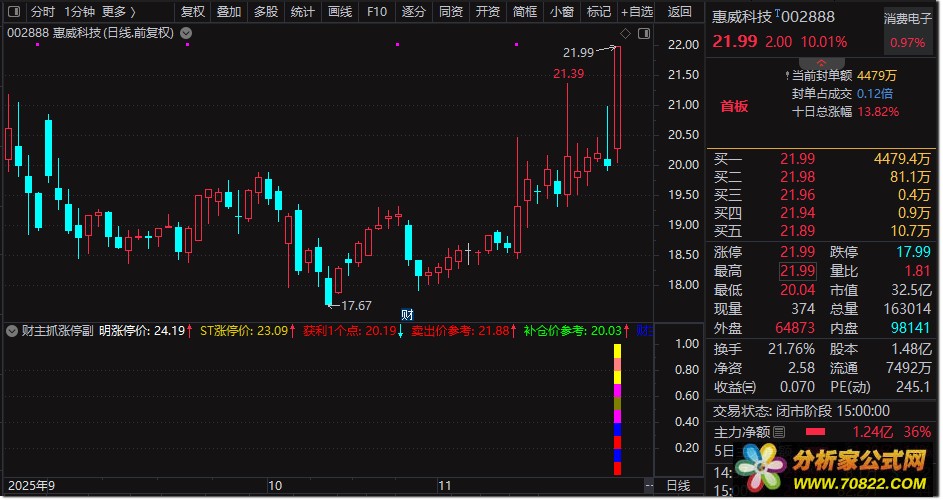
Task: Toggle the right panel icon above chart
Action: point(644,34)
